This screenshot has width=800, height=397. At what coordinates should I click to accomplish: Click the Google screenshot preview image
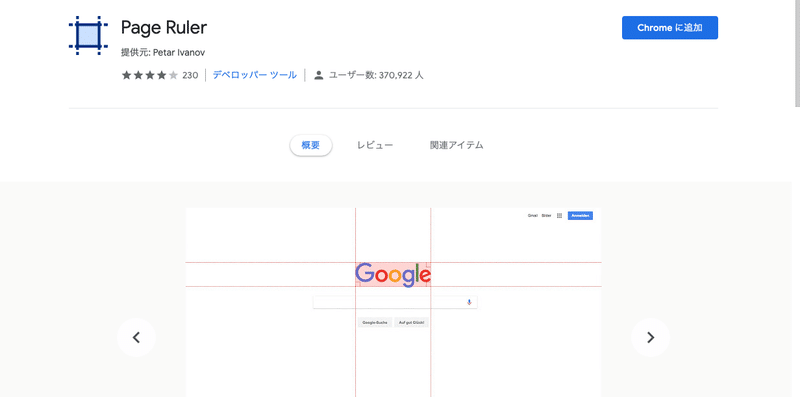click(x=394, y=302)
